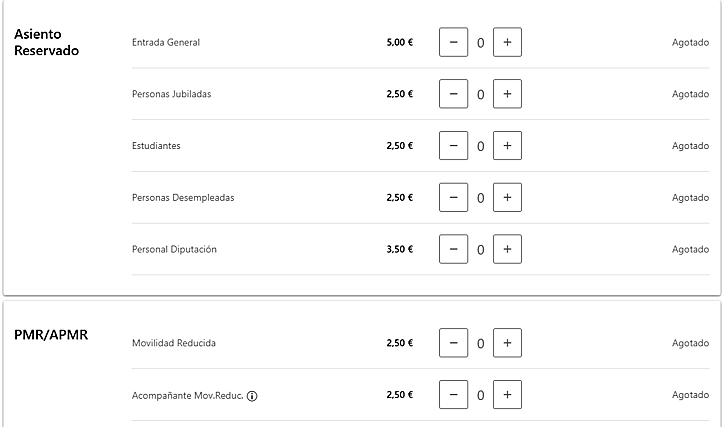Increase Personas Desempleadas ticket count

tap(507, 197)
